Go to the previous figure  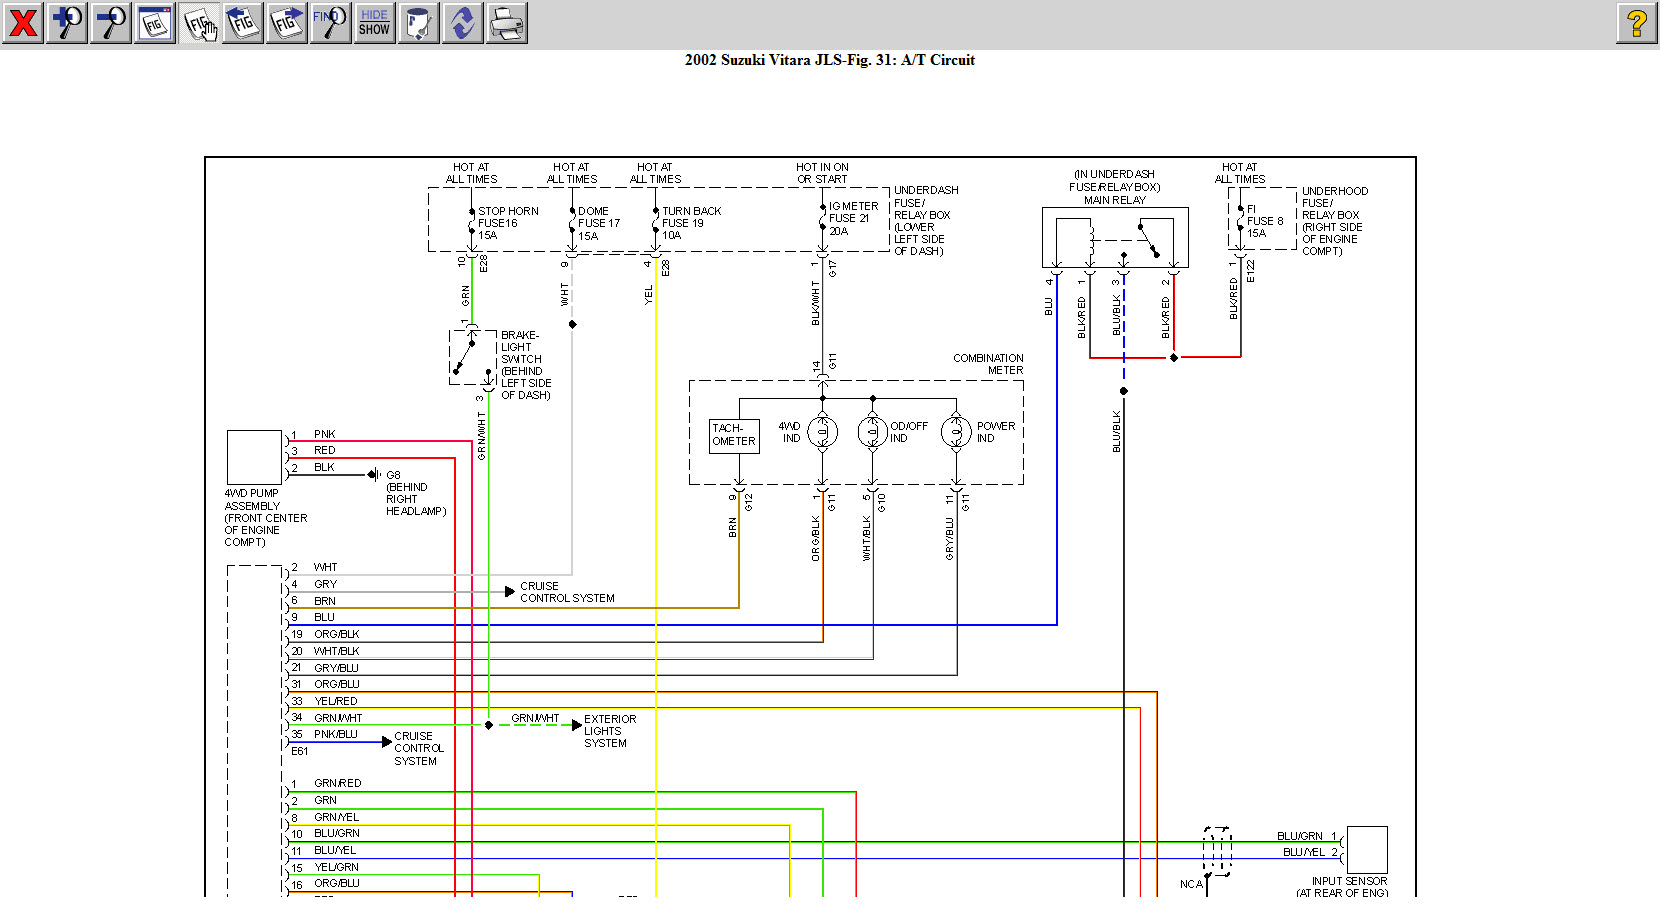click(242, 22)
